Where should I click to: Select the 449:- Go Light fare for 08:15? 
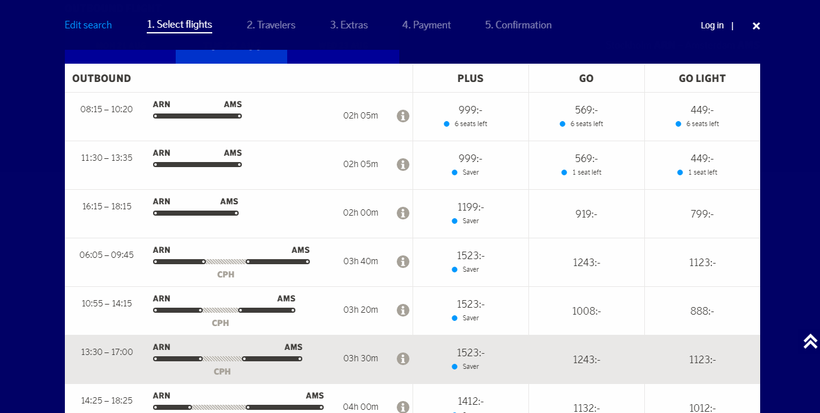pos(702,110)
